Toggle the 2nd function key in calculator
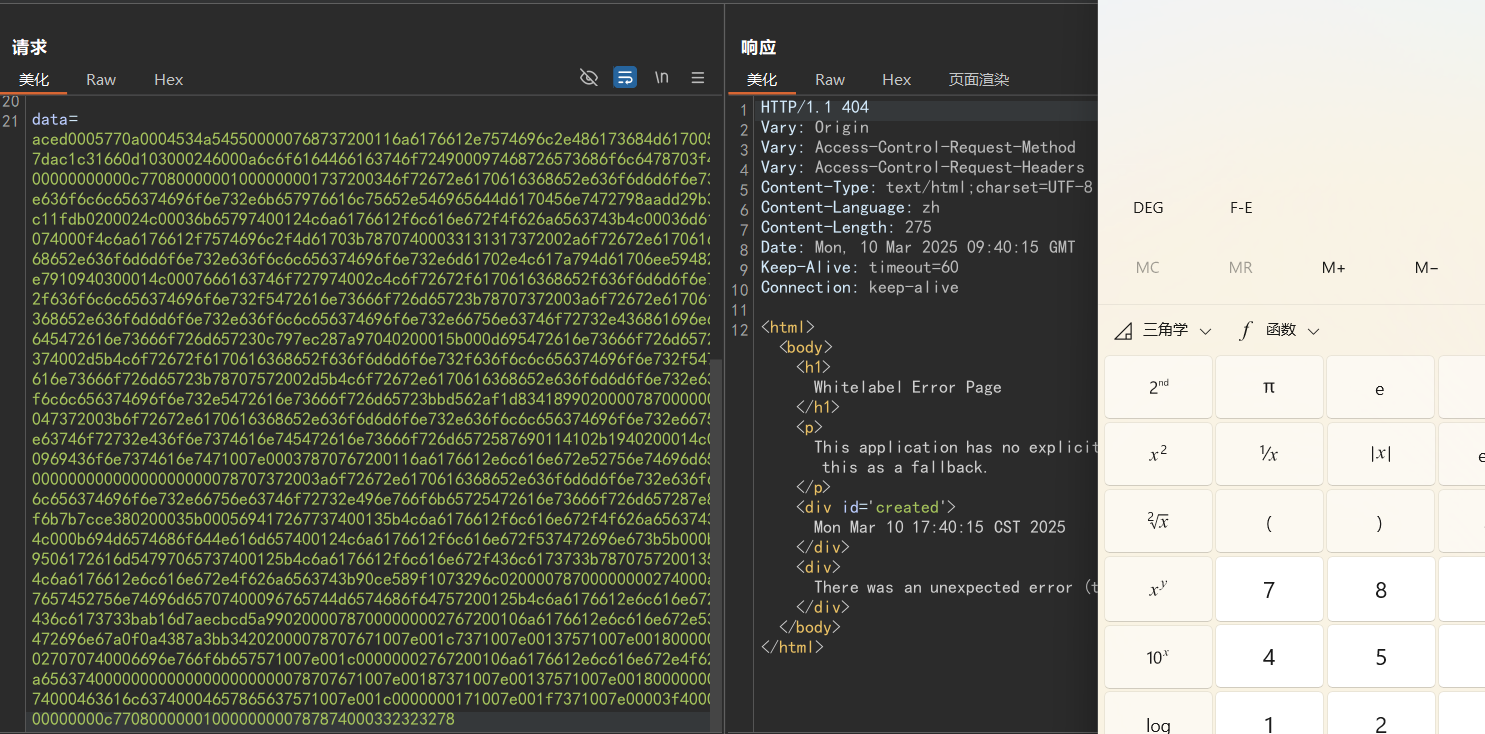Viewport: 1485px width, 734px height. (x=1158, y=387)
